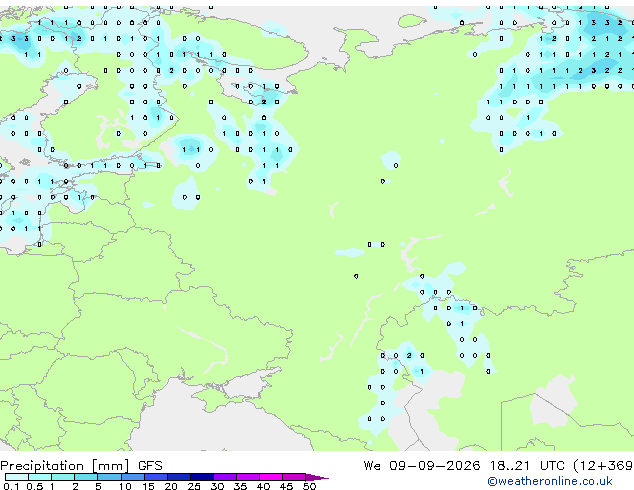
Task: Click the 'We 09-09-2026 18..21 UTC' timestamp
Action: (464, 466)
